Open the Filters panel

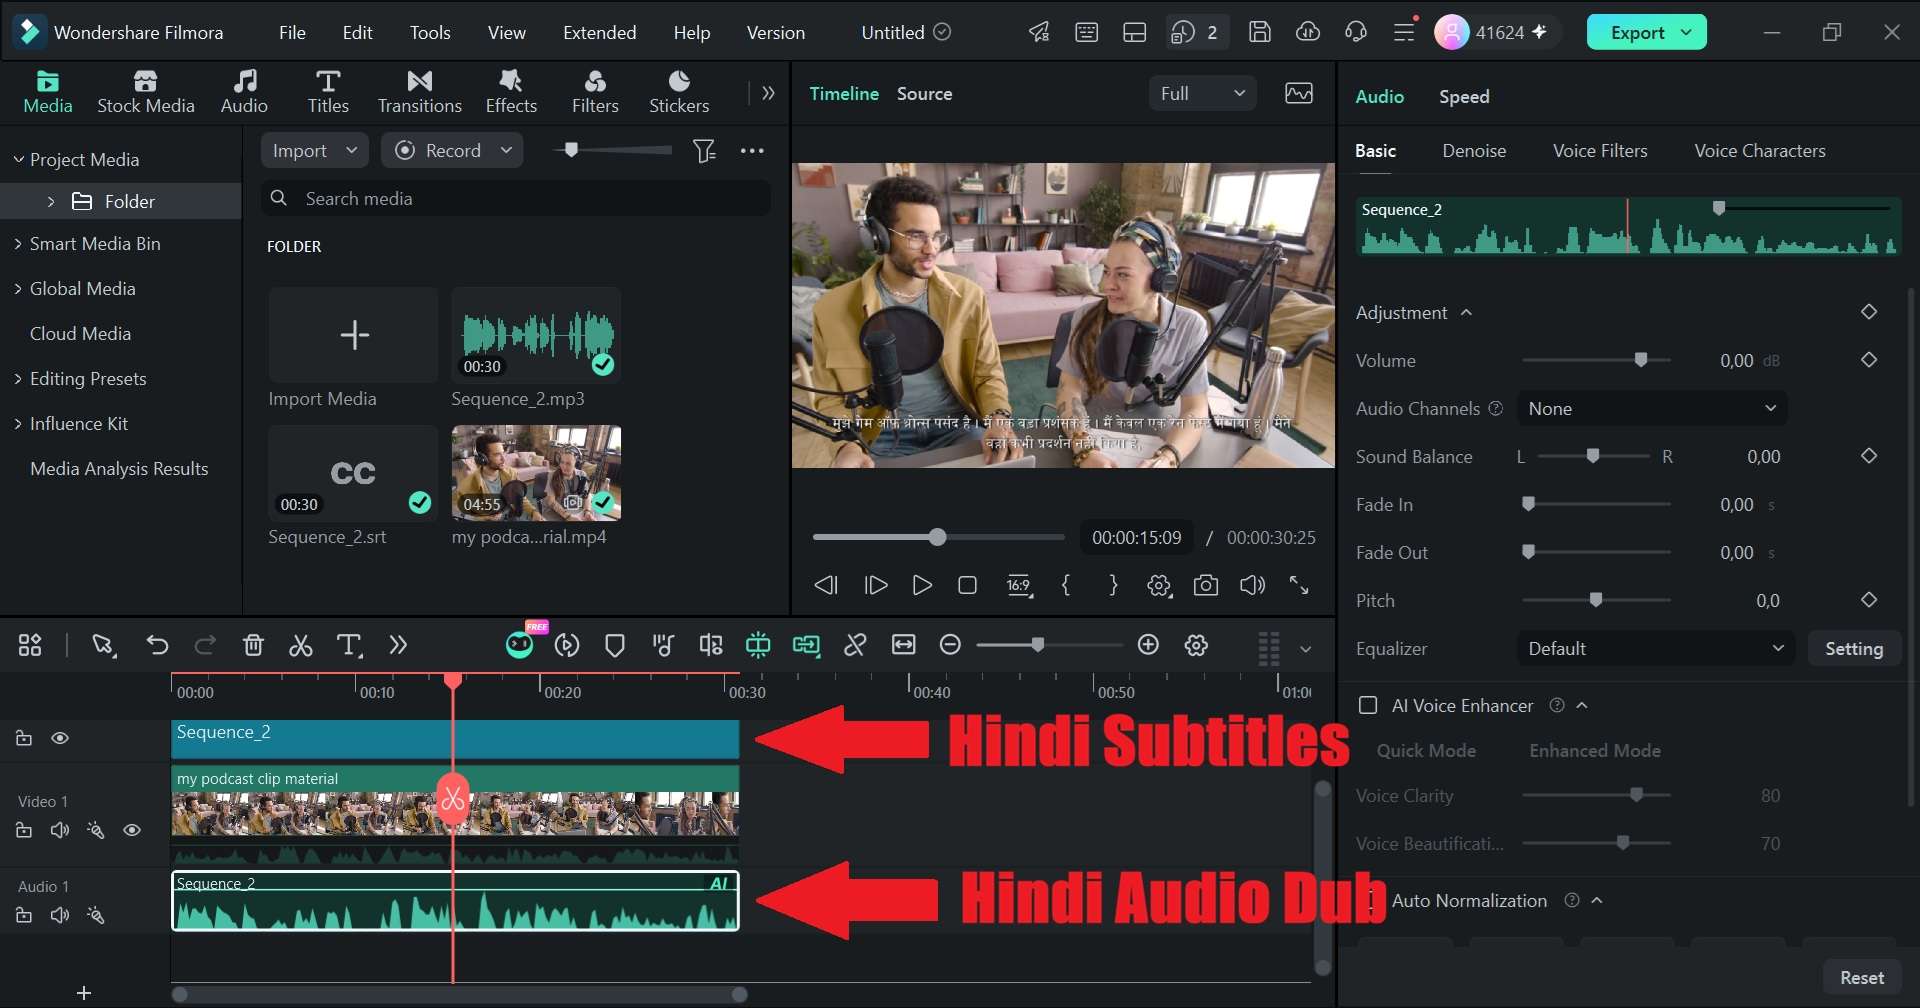pos(595,92)
